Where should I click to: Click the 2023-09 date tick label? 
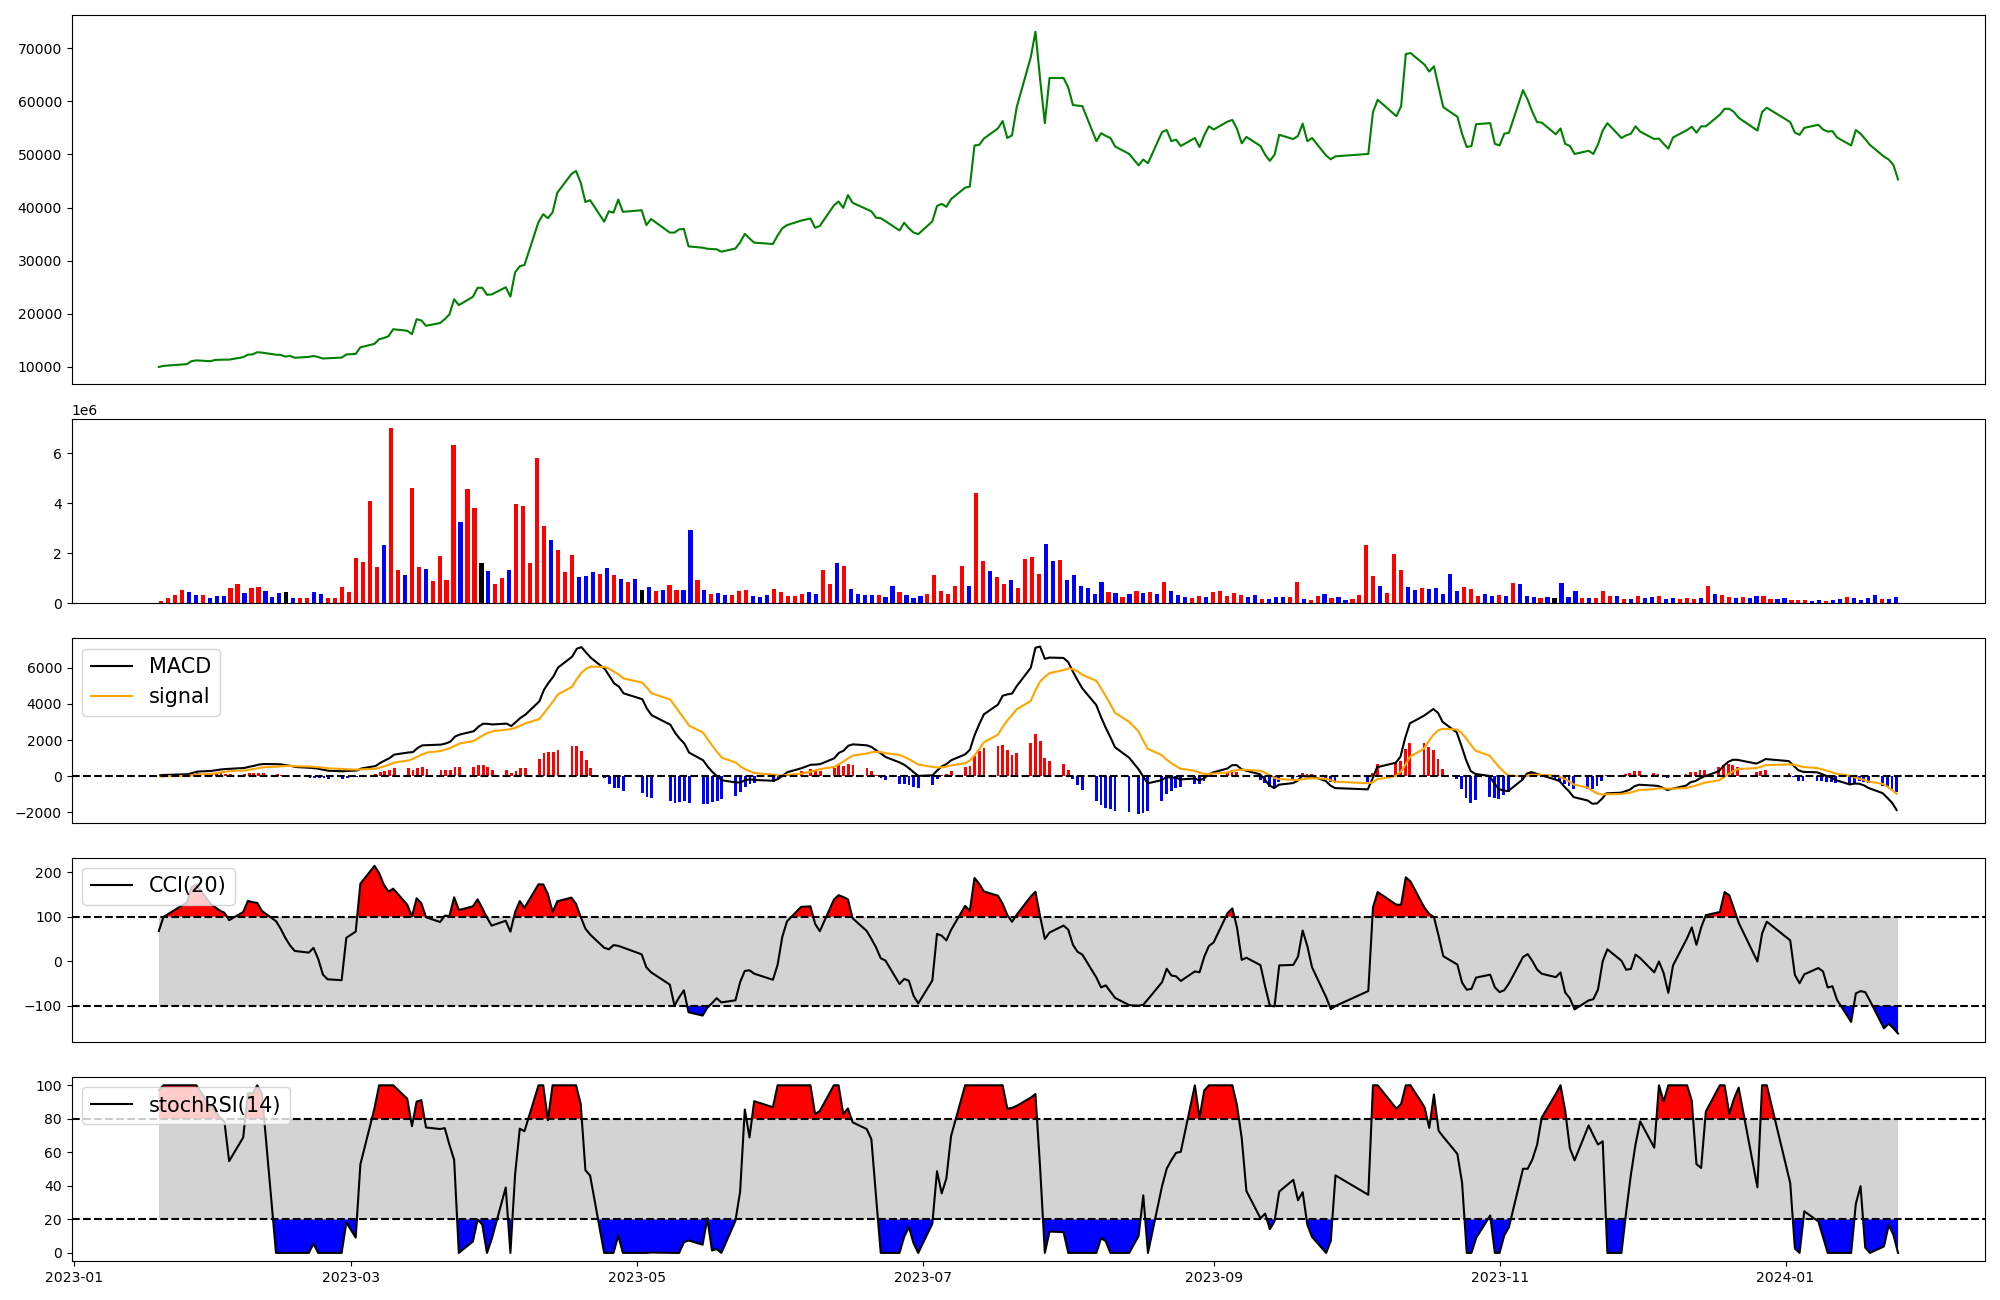coord(1214,1277)
